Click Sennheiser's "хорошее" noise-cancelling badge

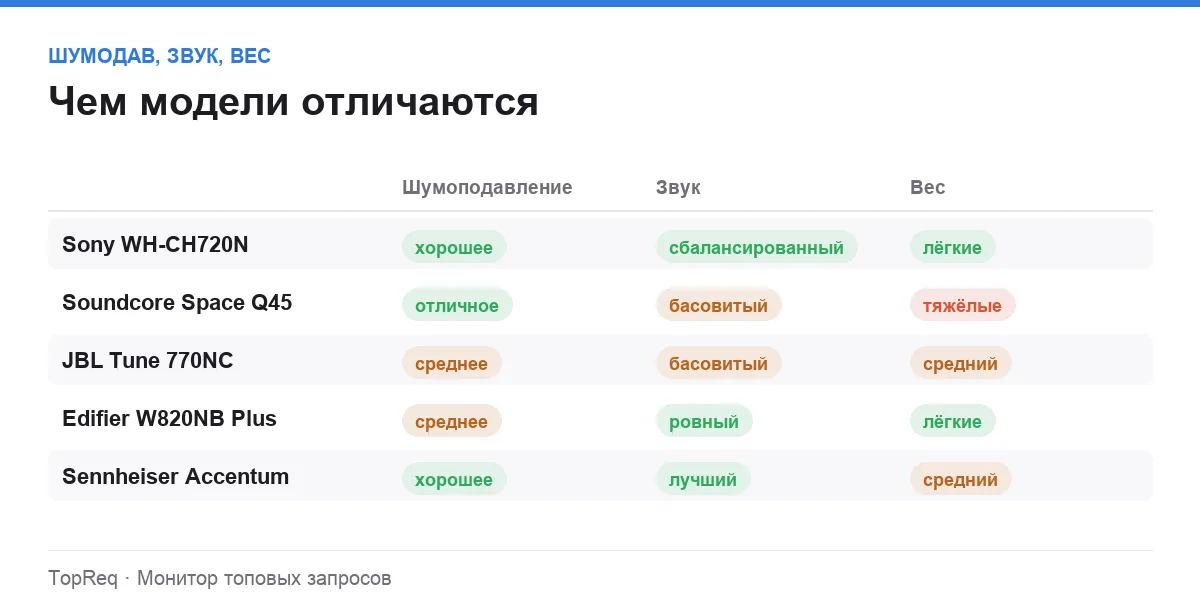pyautogui.click(x=454, y=479)
